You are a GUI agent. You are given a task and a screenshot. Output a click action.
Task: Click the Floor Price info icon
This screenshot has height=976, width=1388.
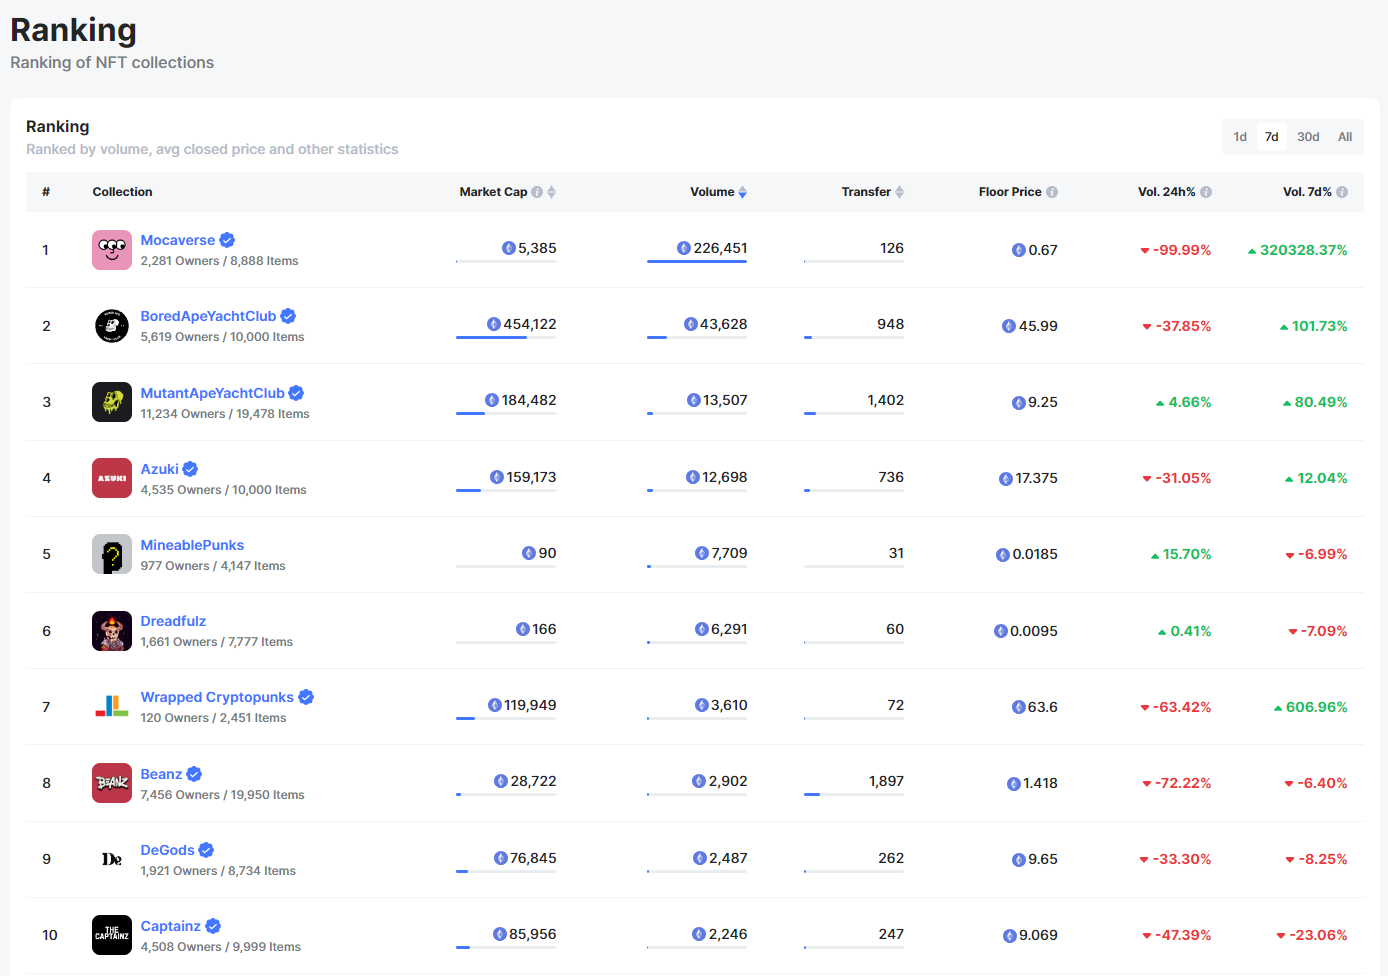click(x=1052, y=192)
